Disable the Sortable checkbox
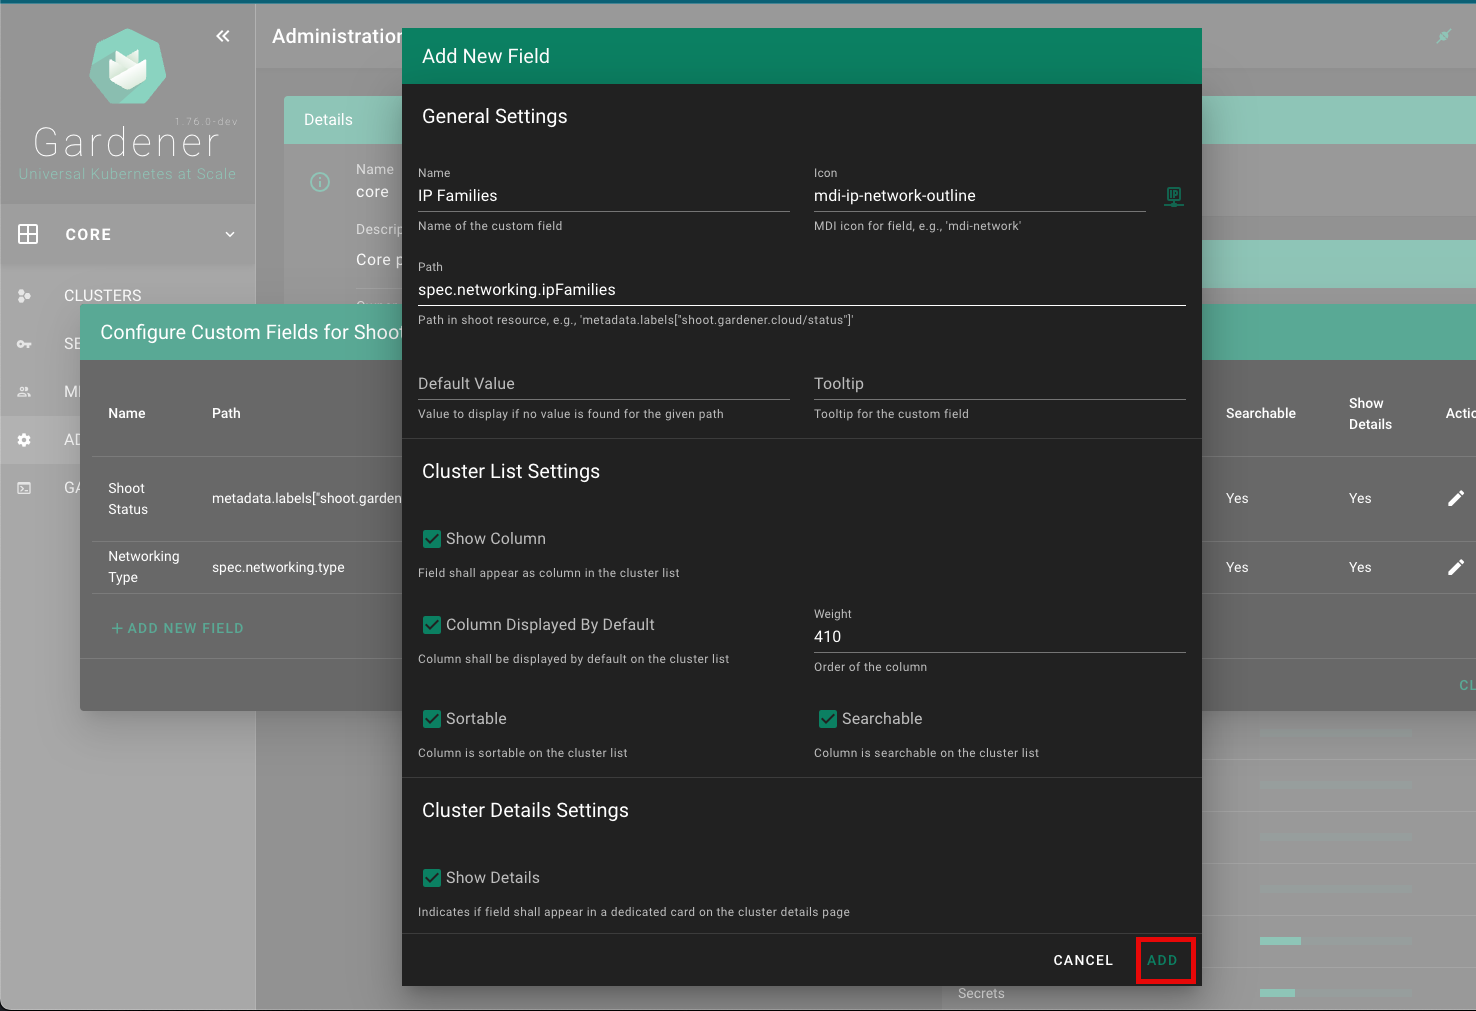 coord(432,719)
